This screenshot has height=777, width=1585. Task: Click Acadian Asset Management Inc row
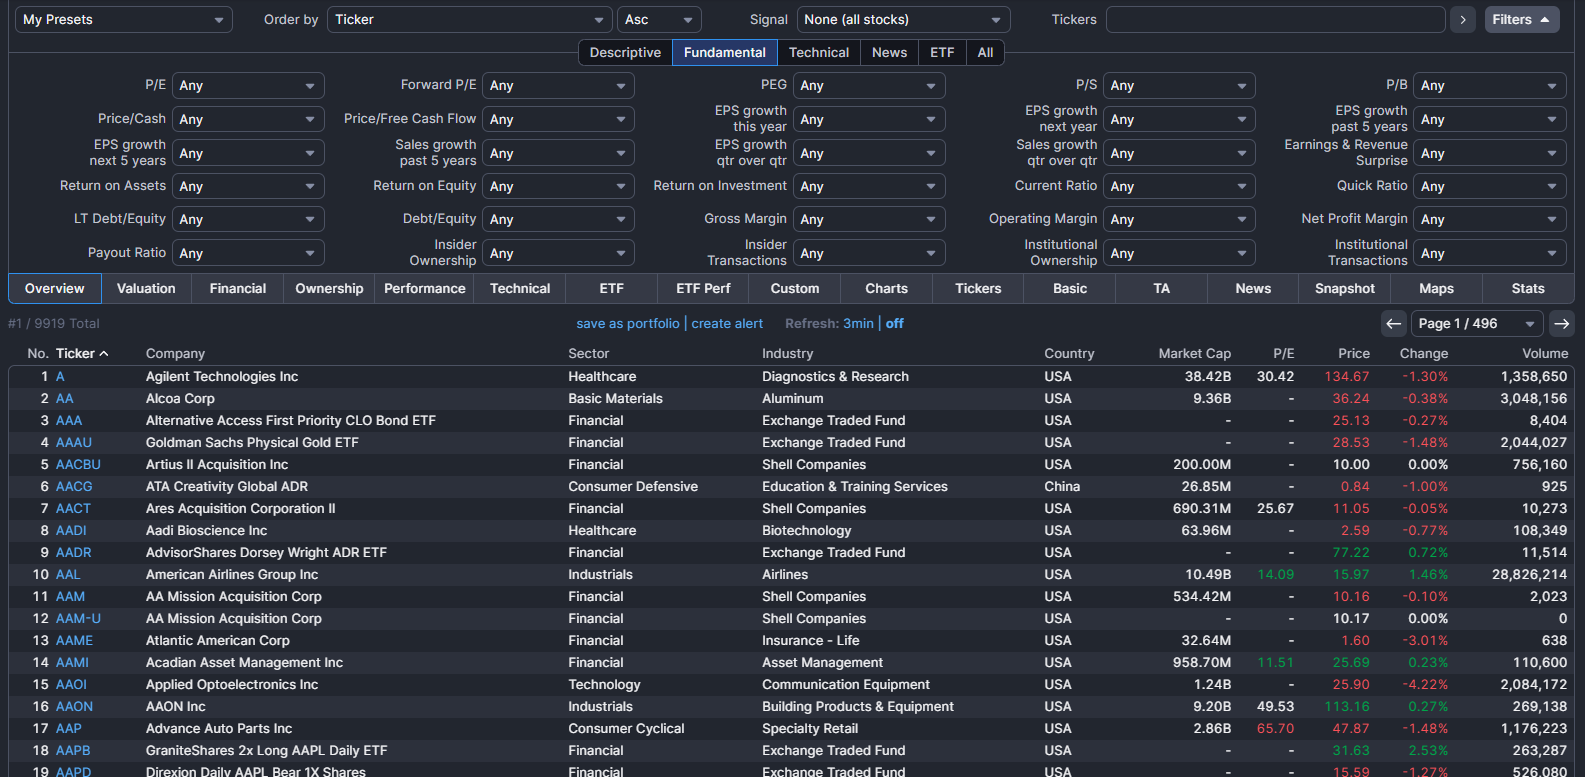tap(791, 663)
